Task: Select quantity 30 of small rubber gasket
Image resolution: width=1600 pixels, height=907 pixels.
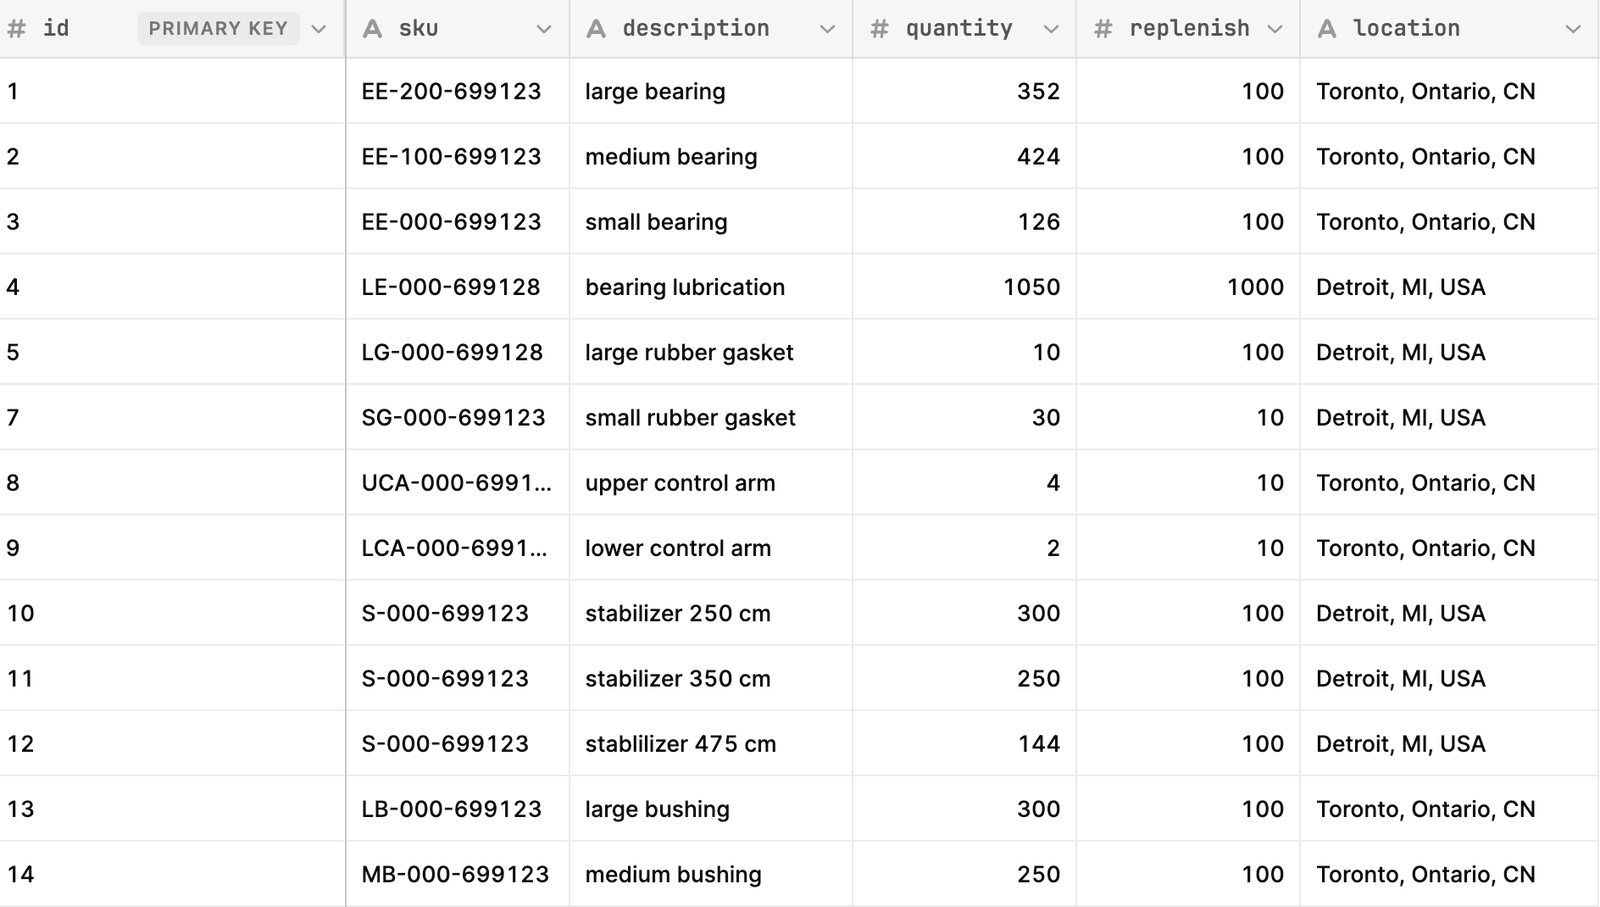Action: 964,417
